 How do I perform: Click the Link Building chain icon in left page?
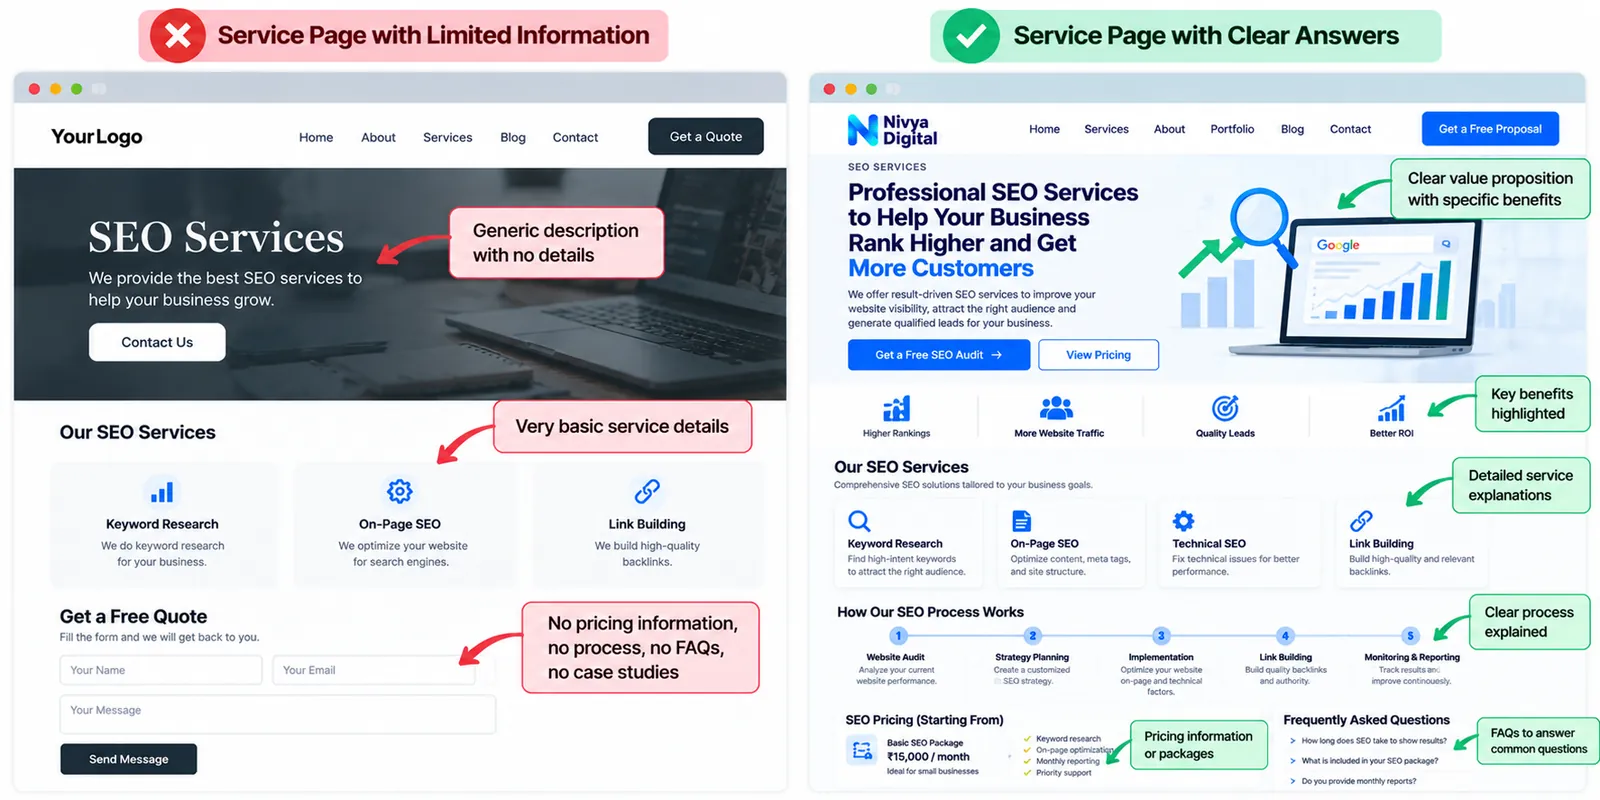(647, 491)
